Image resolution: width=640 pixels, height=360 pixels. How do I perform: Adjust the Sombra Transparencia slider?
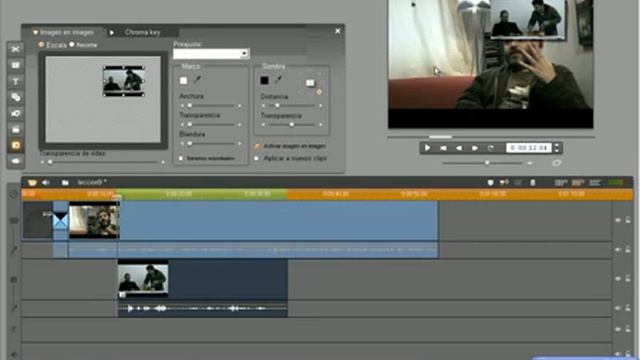pos(292,124)
